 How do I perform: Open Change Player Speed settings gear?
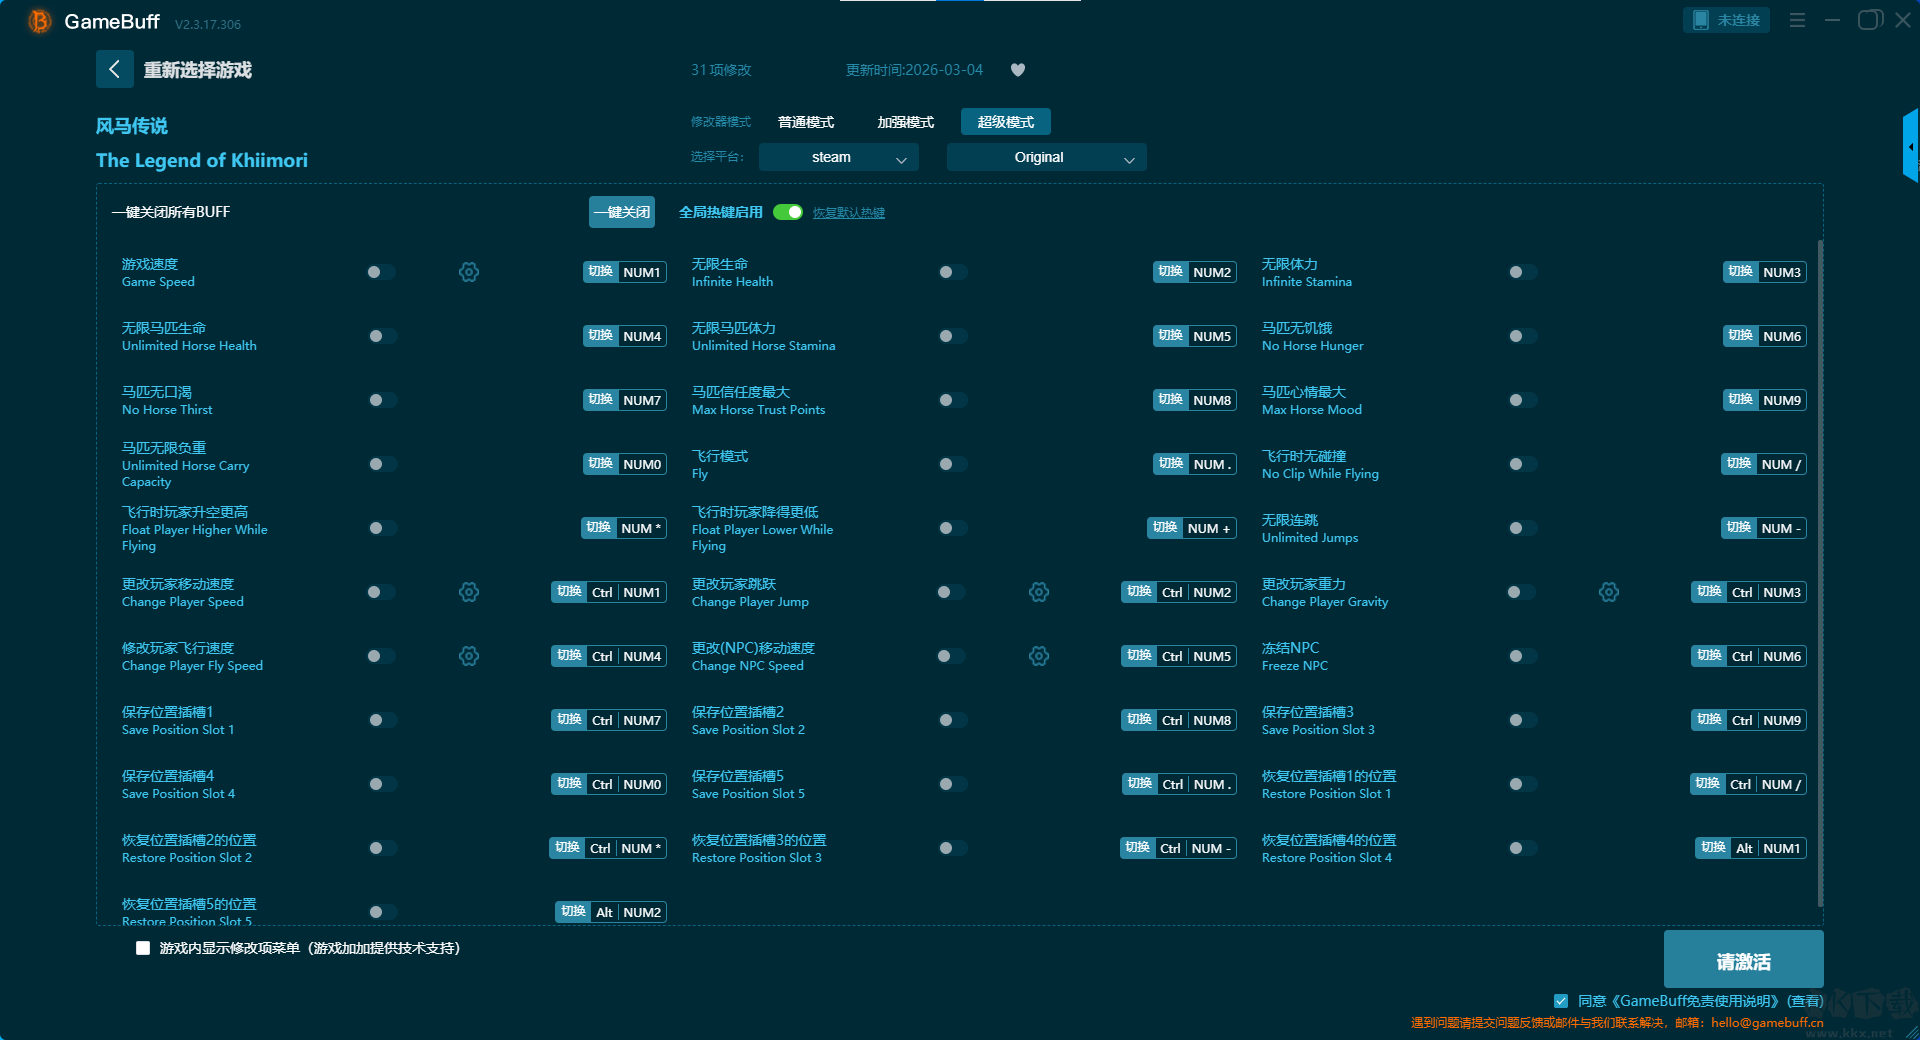469,592
